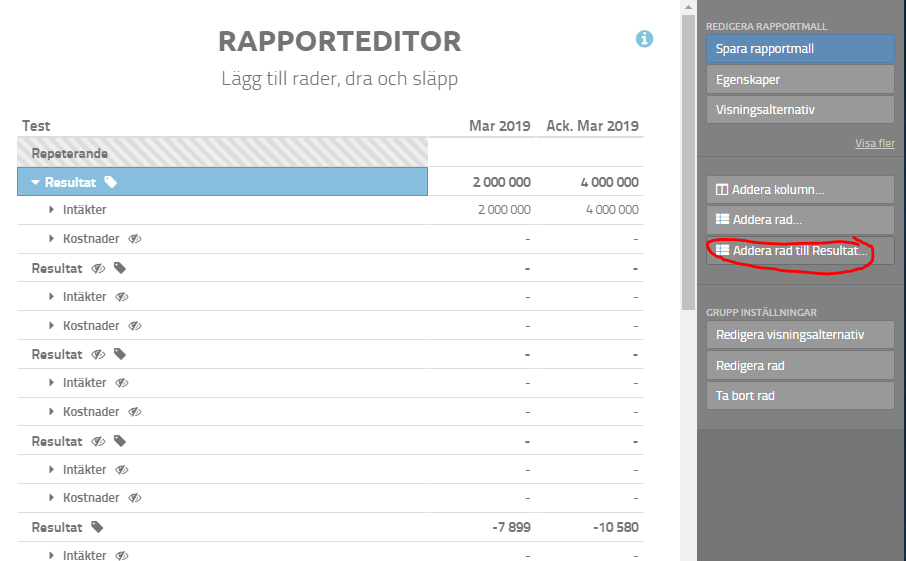This screenshot has height=561, width=906.
Task: Select the striped Repeterande row
Action: (x=222, y=153)
